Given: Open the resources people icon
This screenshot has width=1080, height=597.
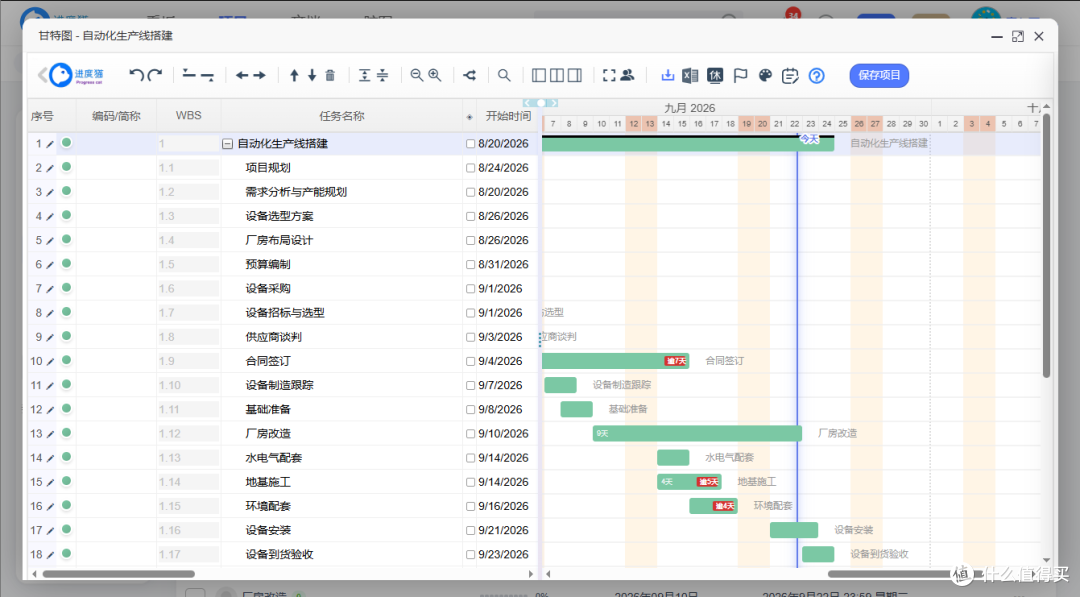Looking at the screenshot, I should click(x=627, y=75).
